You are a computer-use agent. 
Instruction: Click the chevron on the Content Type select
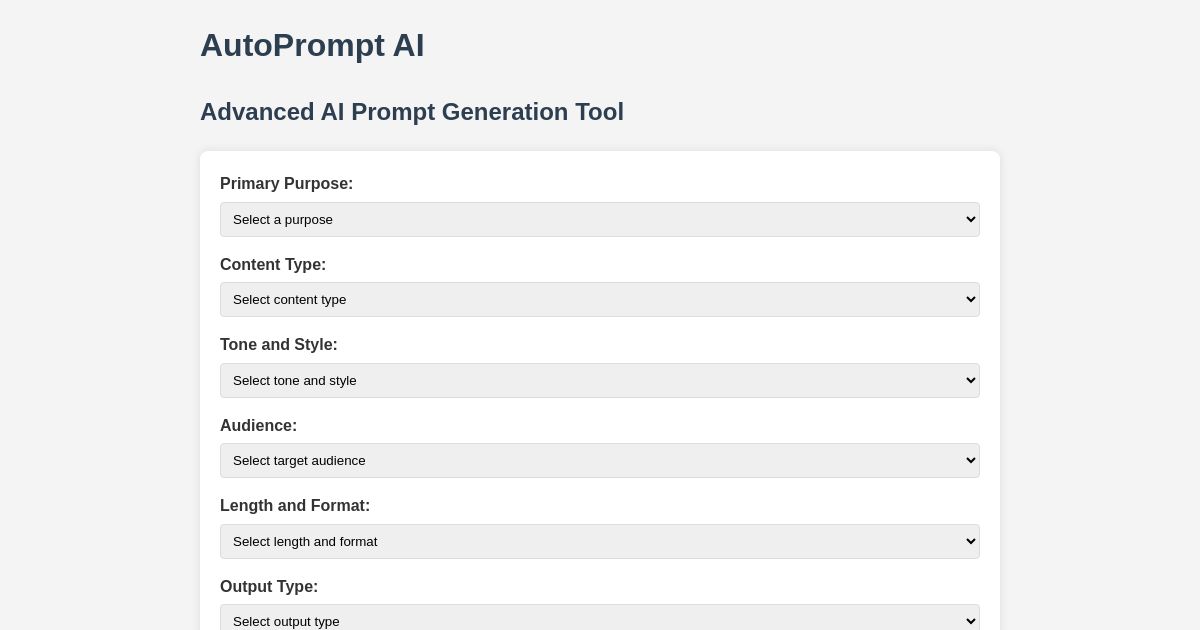[x=966, y=299]
